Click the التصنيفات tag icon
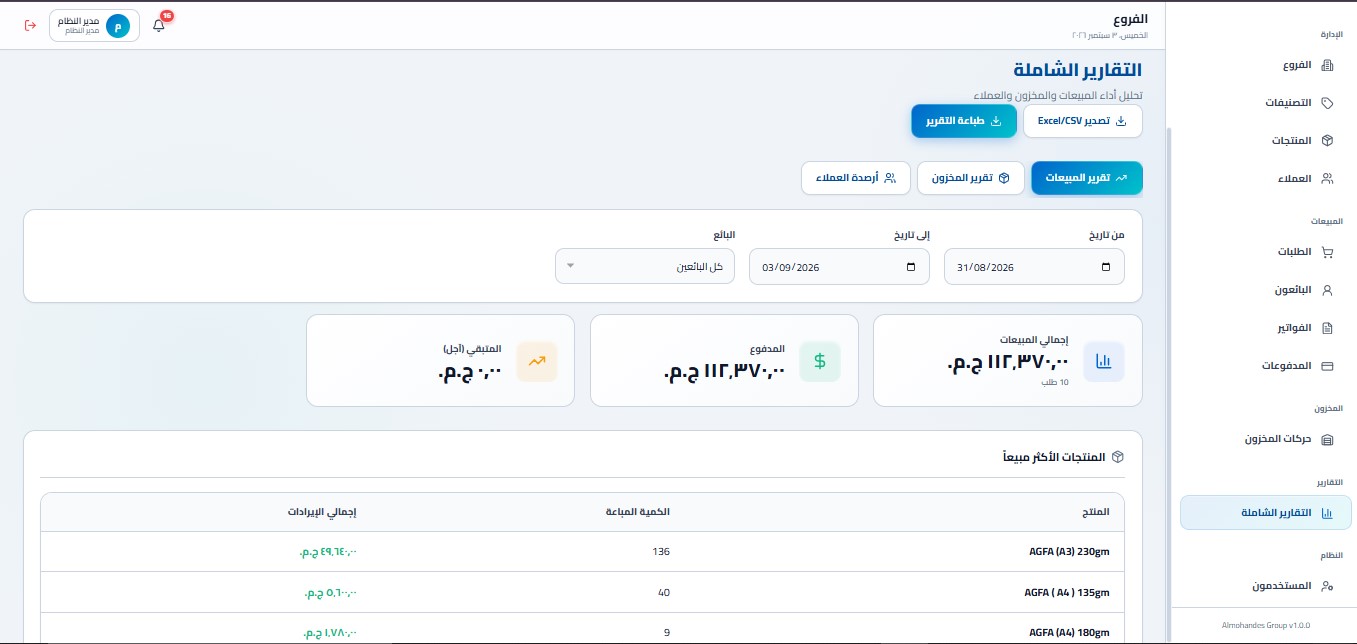This screenshot has height=644, width=1357. tap(1328, 103)
